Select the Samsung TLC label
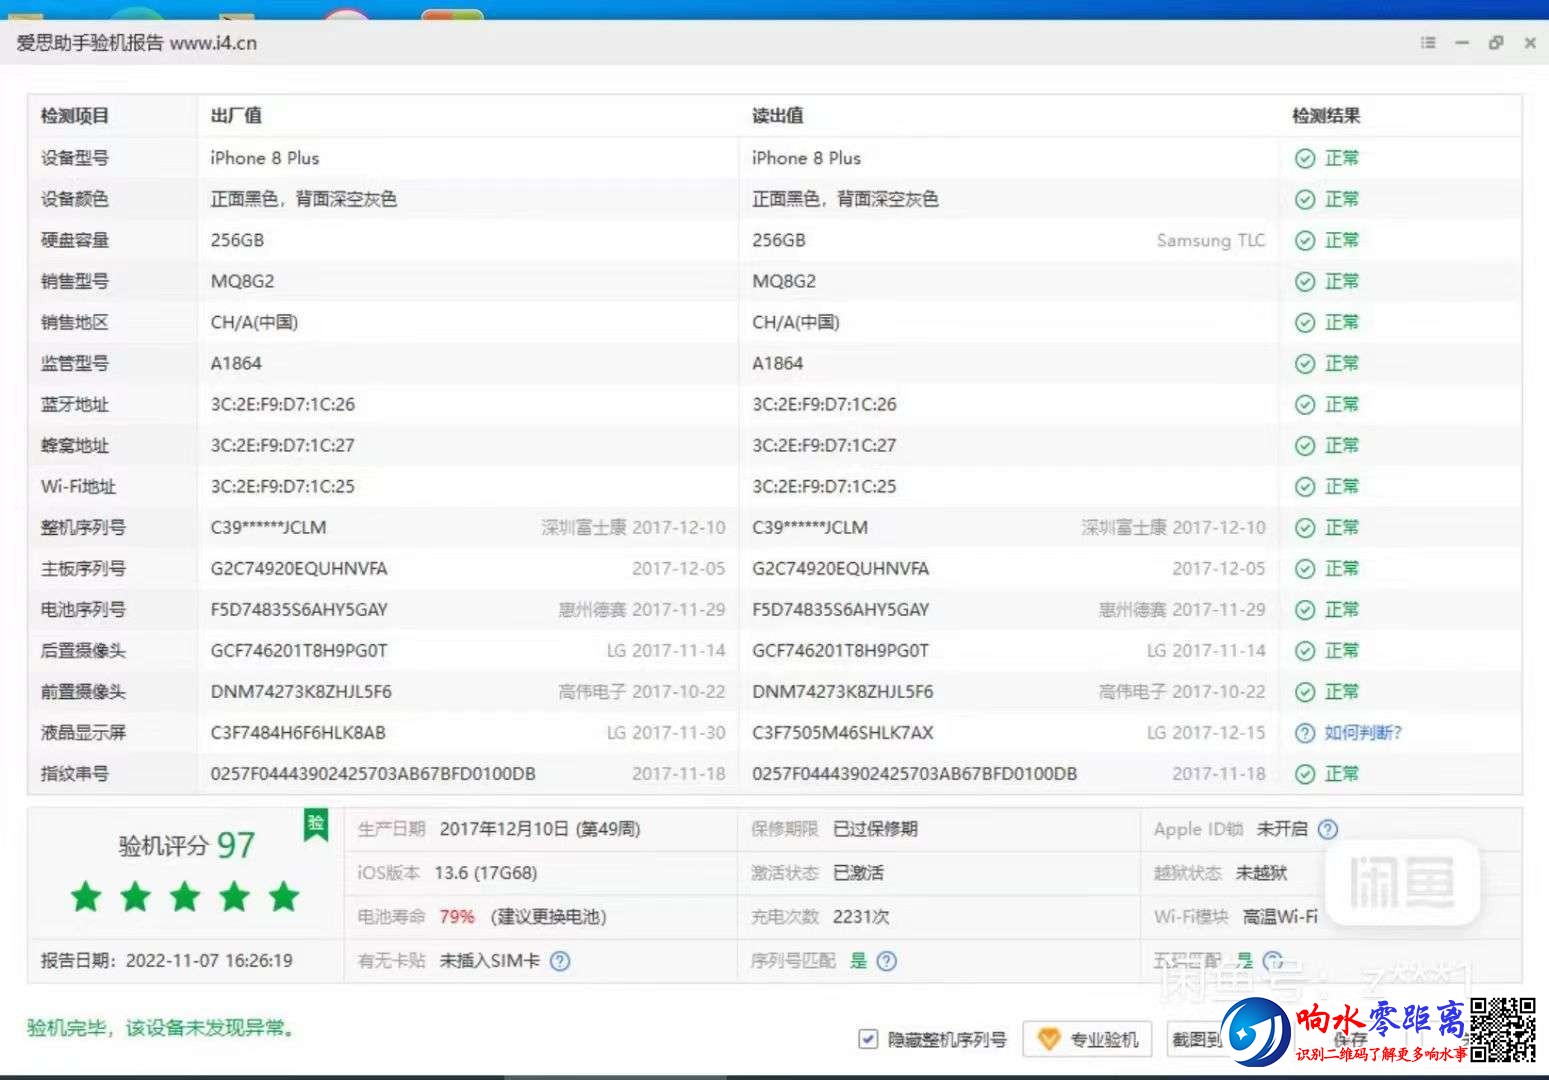 tap(1210, 240)
